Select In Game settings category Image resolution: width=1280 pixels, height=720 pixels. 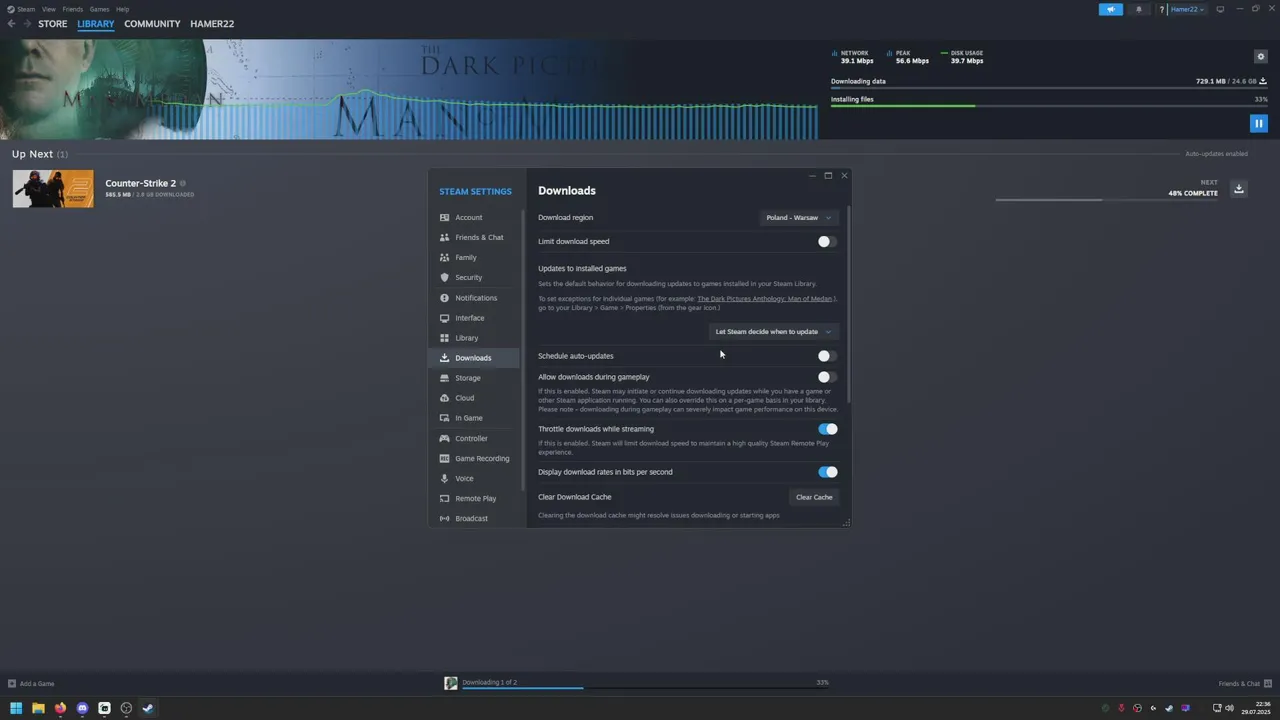point(474,418)
